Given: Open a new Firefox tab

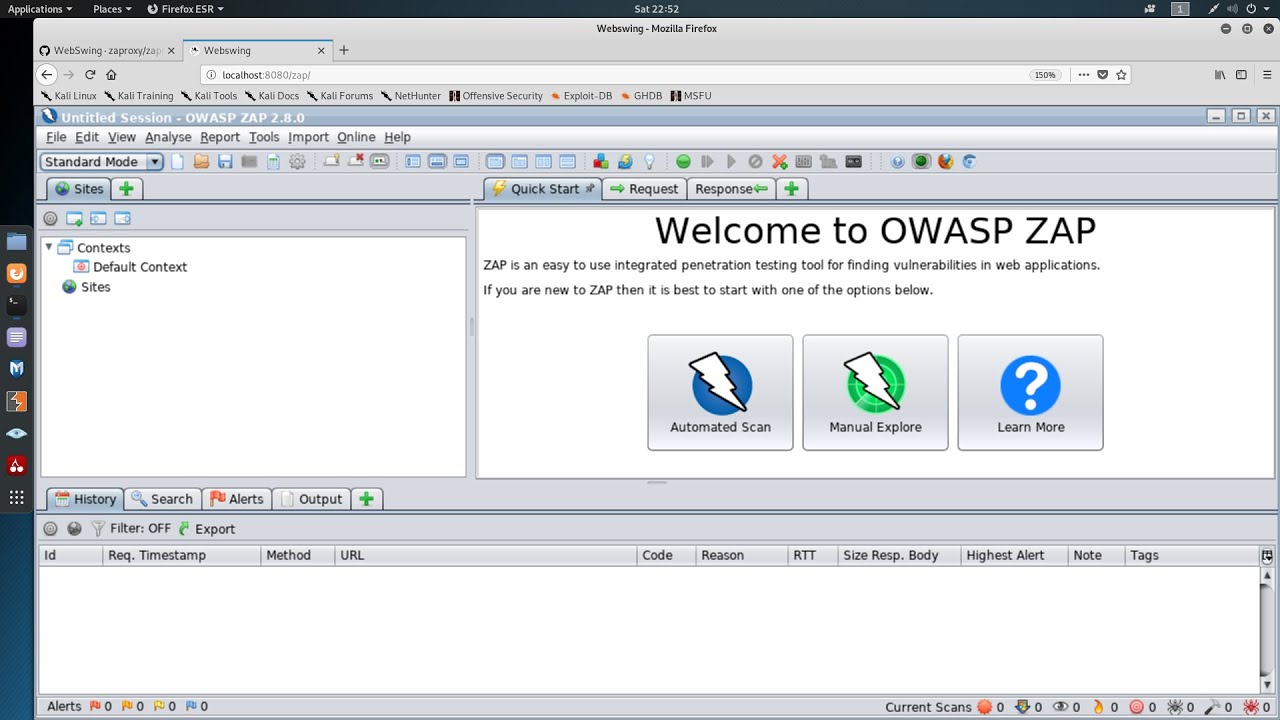Looking at the screenshot, I should [344, 50].
